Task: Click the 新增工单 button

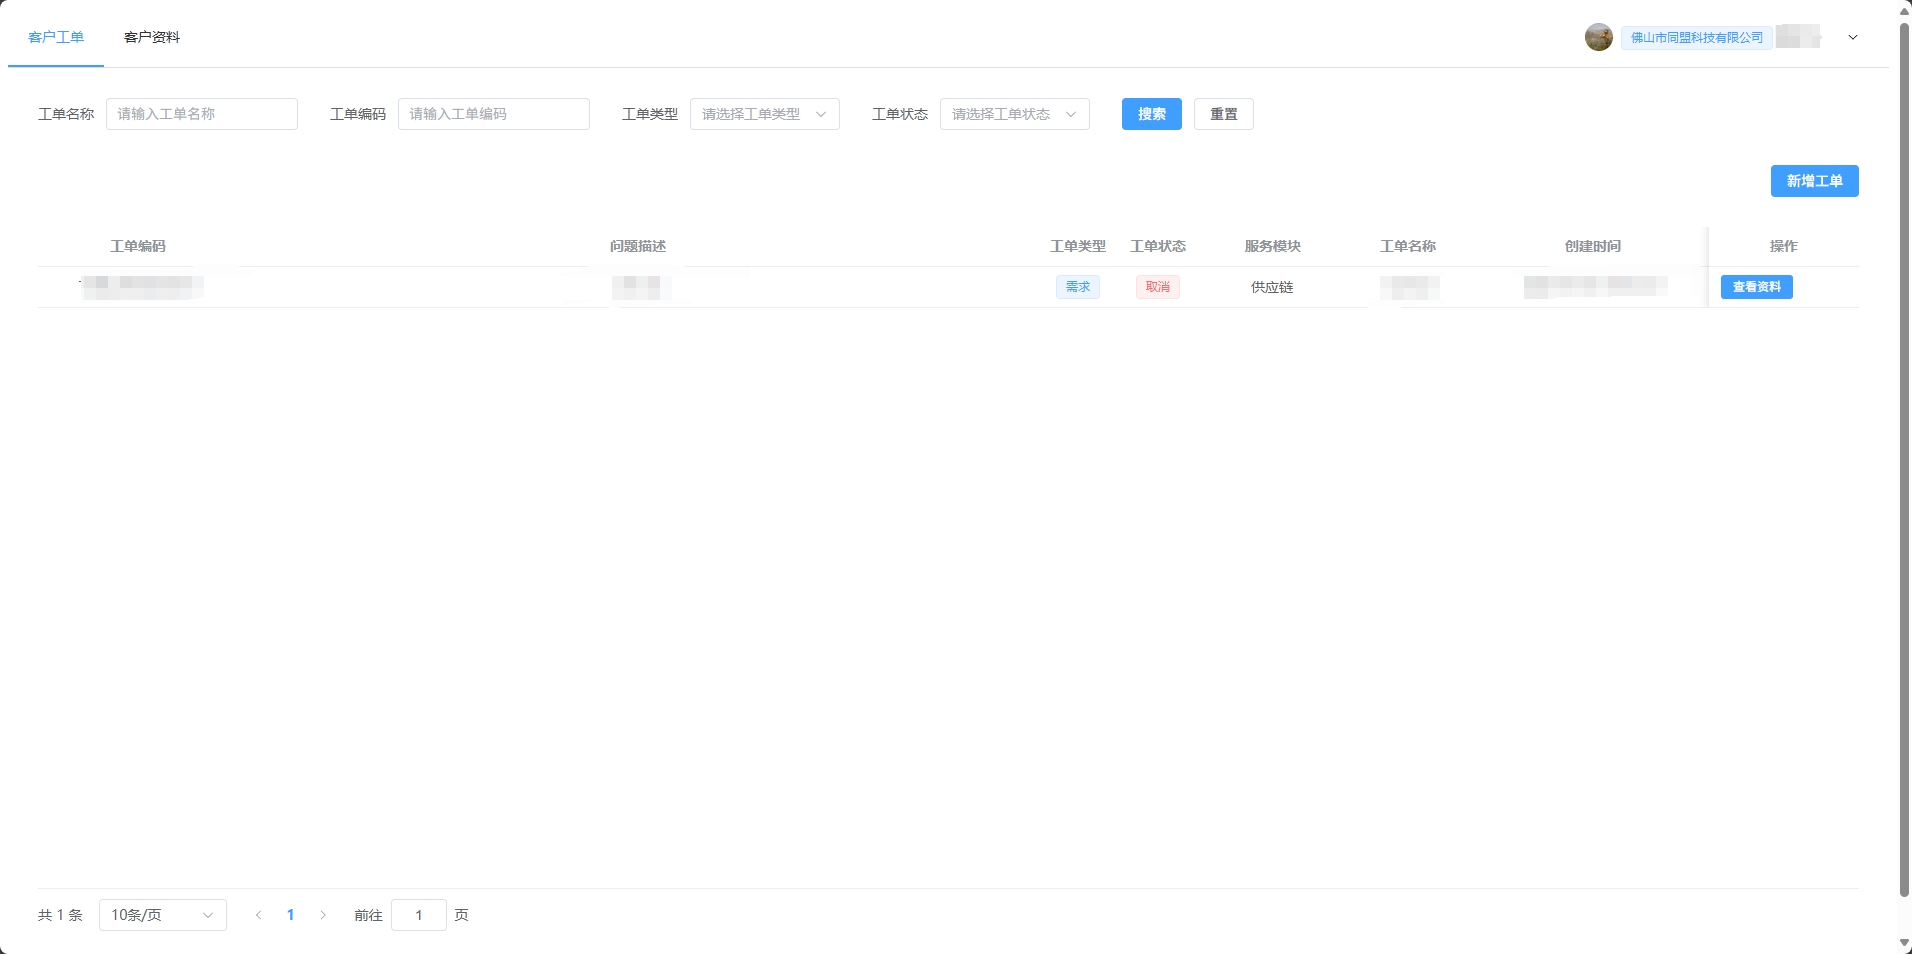Action: [1812, 181]
